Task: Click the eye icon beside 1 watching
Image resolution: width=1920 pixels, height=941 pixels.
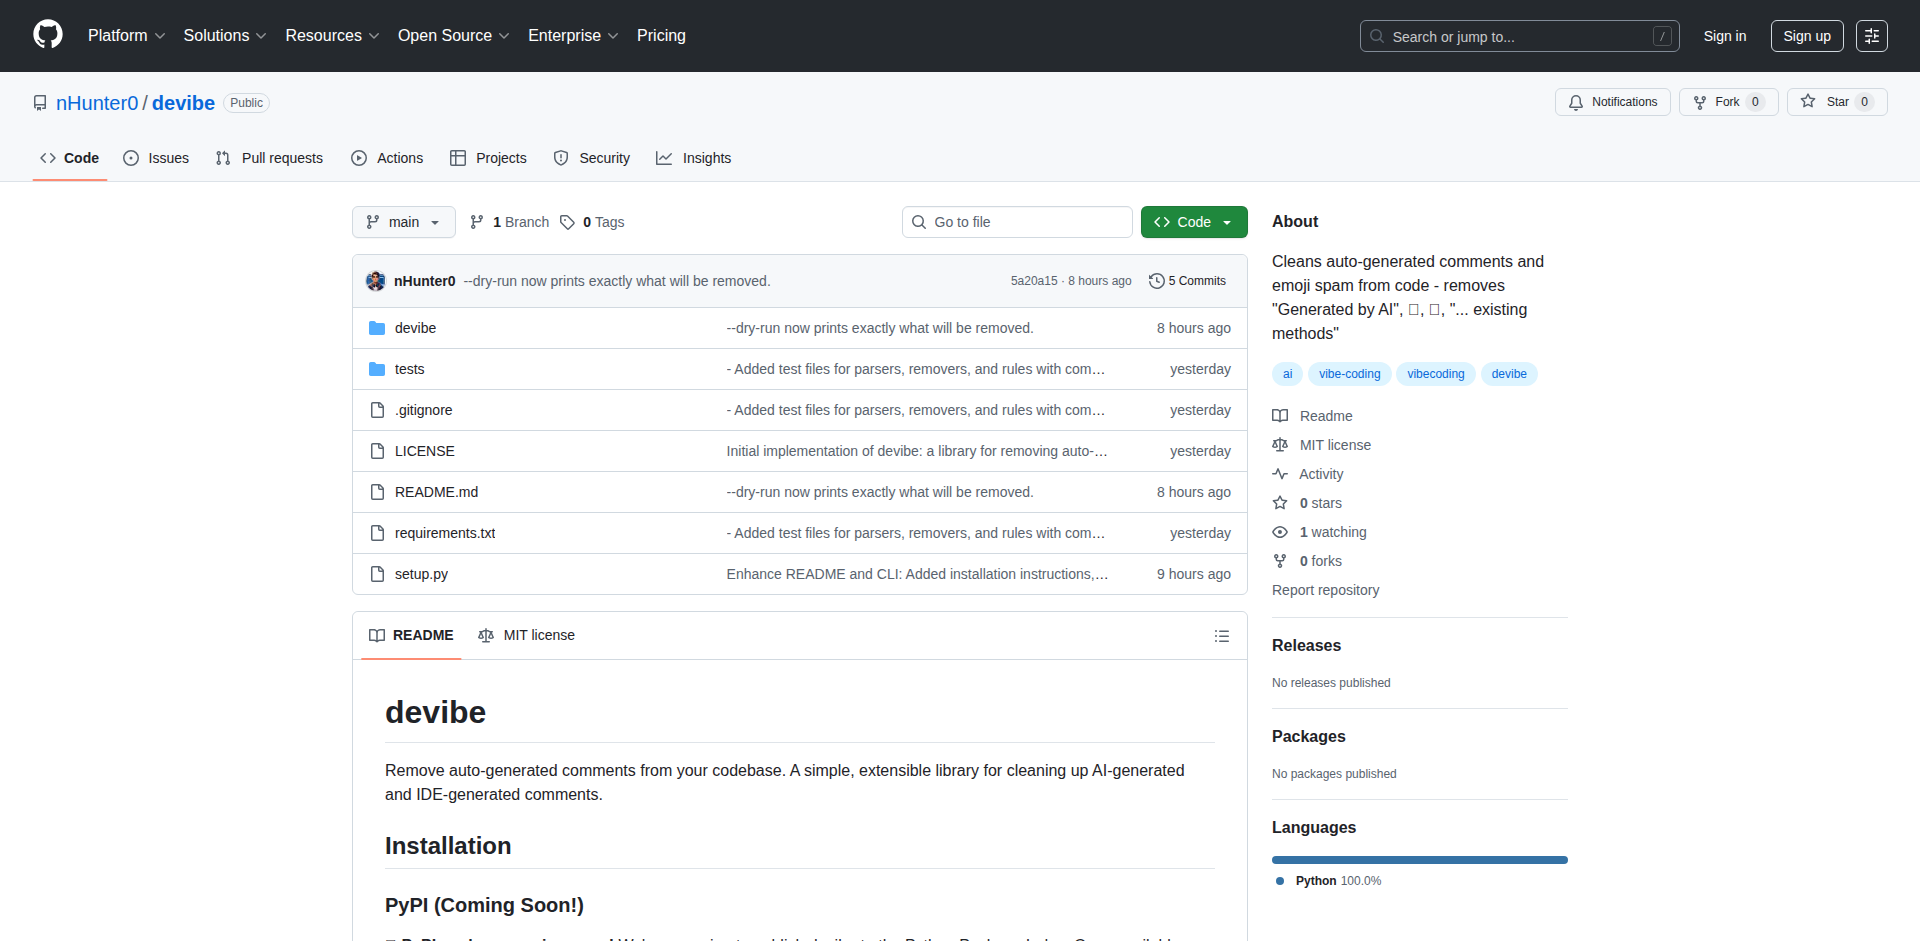Action: (1280, 532)
